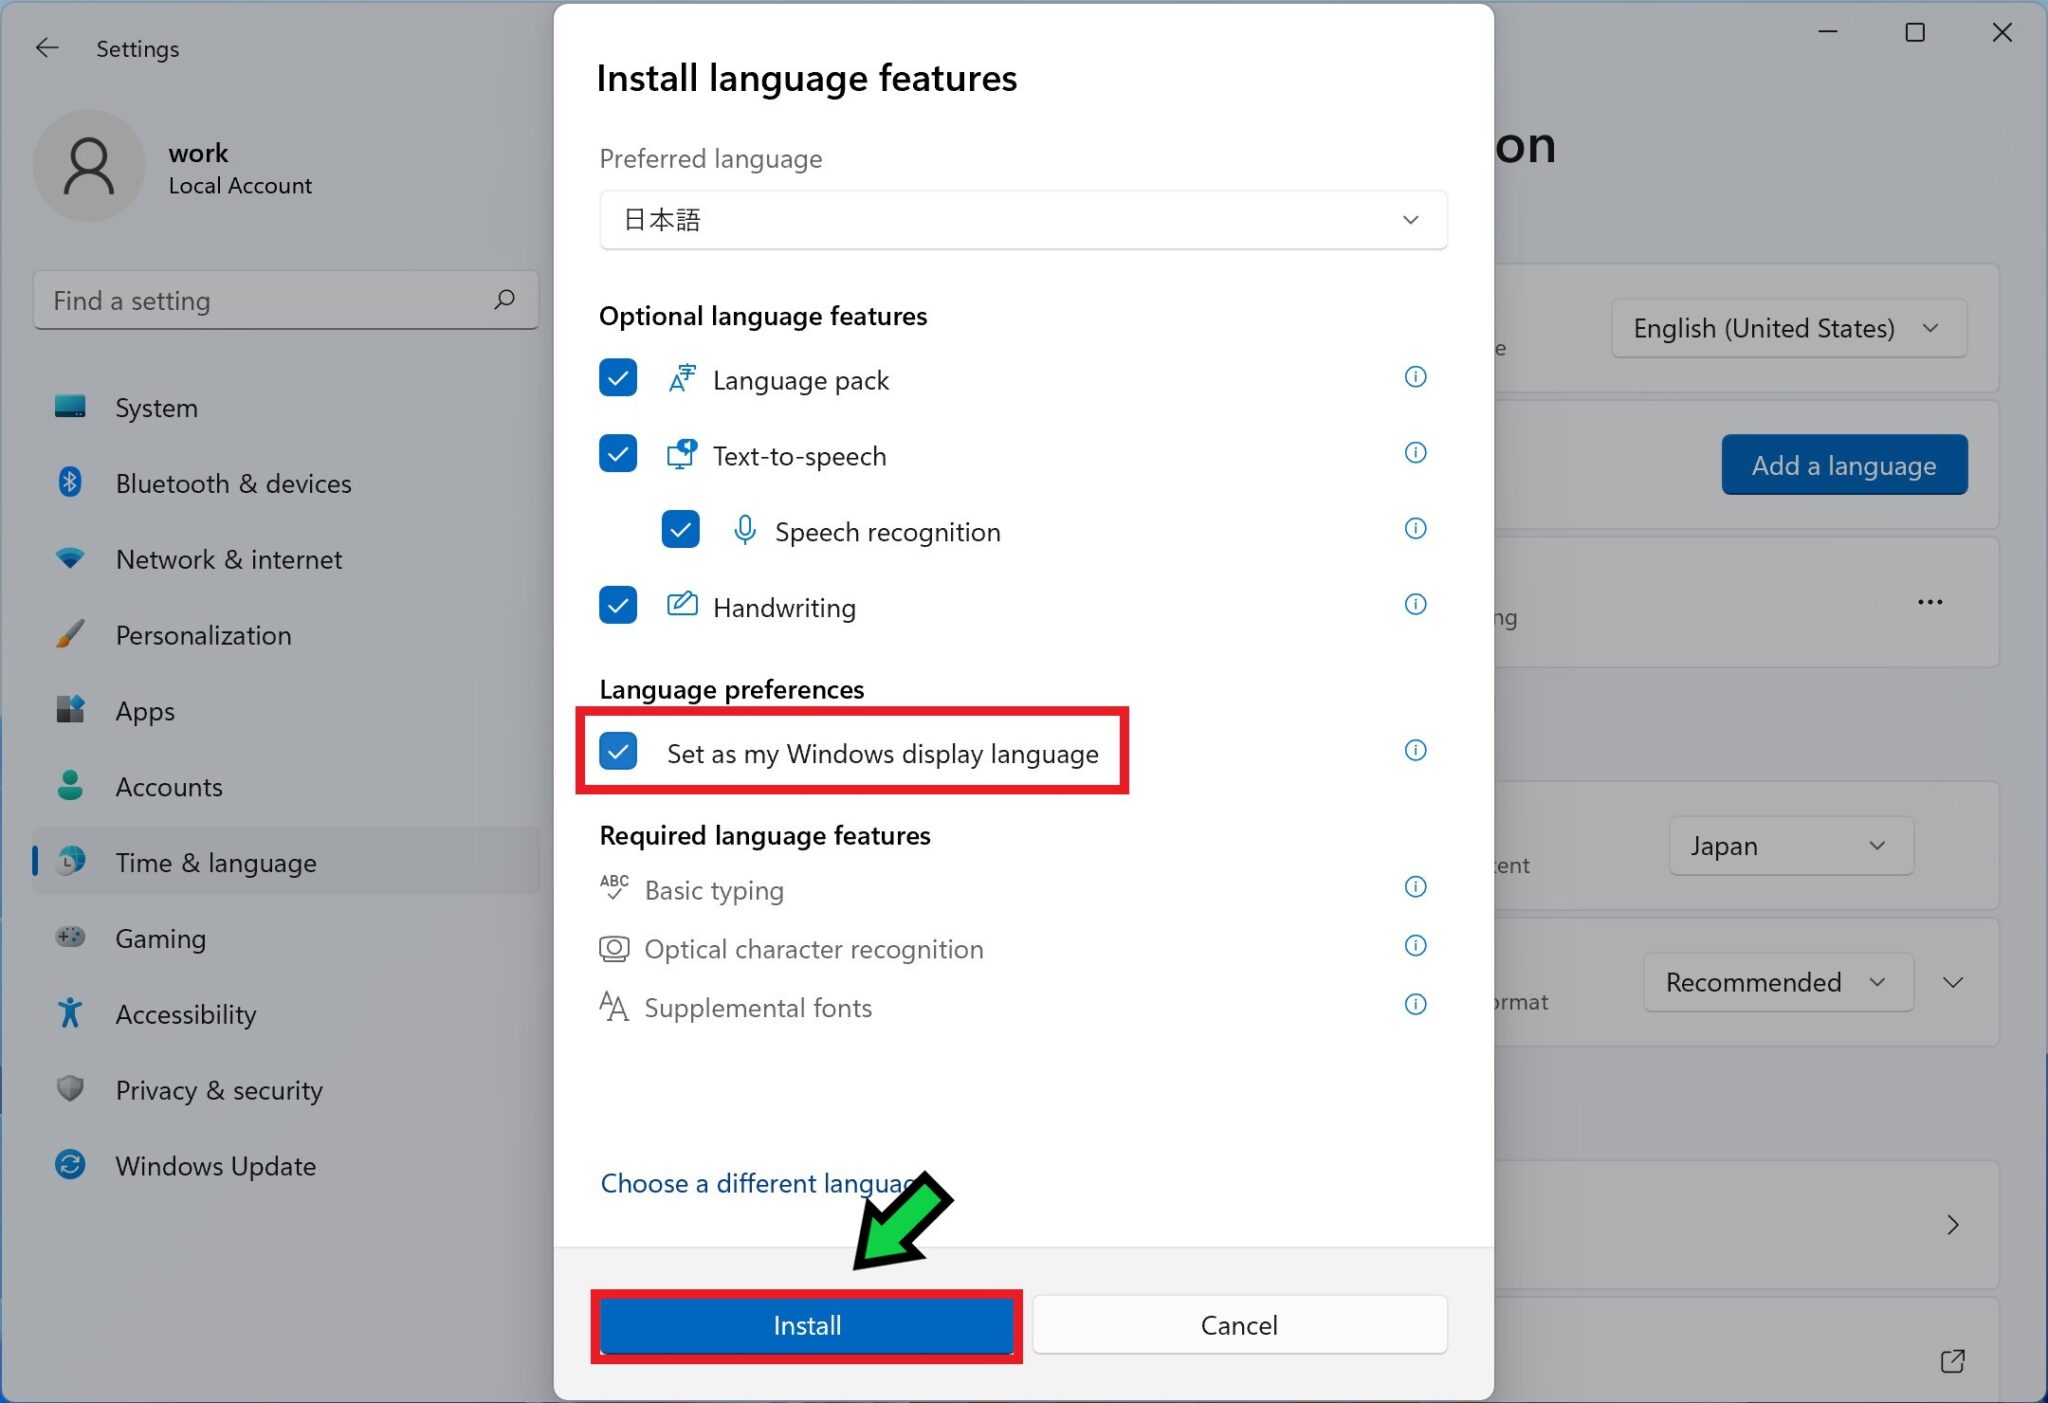This screenshot has height=1403, width=2048.
Task: Click the Text-to-speech feature icon
Action: [682, 455]
